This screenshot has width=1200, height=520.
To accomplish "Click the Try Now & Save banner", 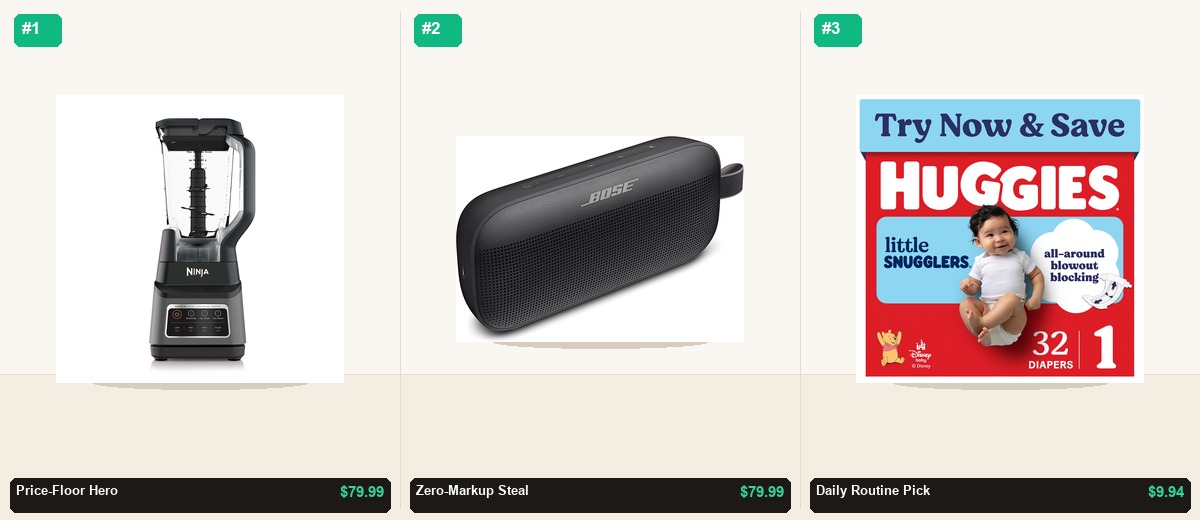I will pyautogui.click(x=1000, y=126).
